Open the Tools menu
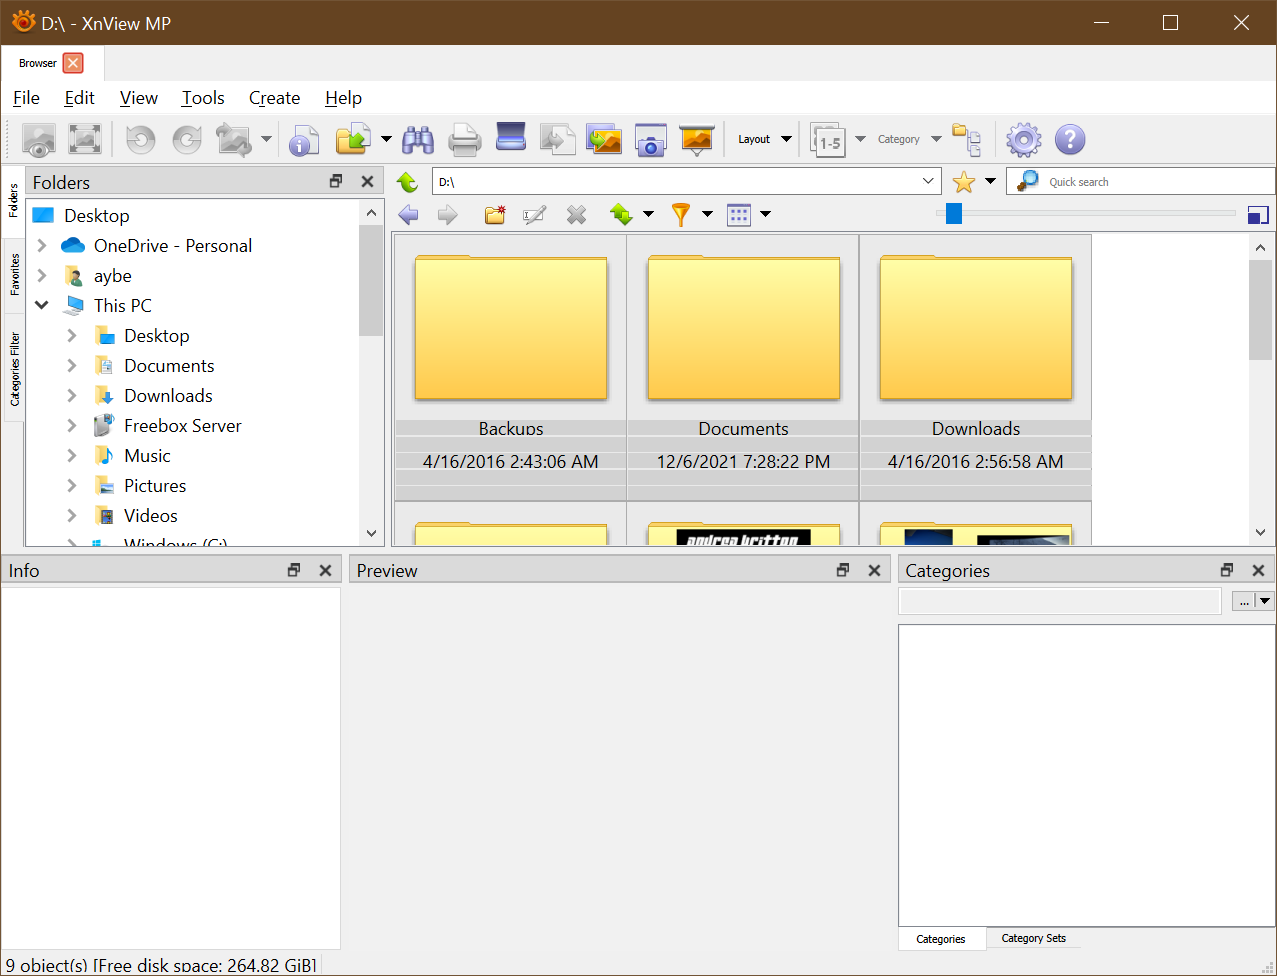The height and width of the screenshot is (976, 1277). coord(203,98)
